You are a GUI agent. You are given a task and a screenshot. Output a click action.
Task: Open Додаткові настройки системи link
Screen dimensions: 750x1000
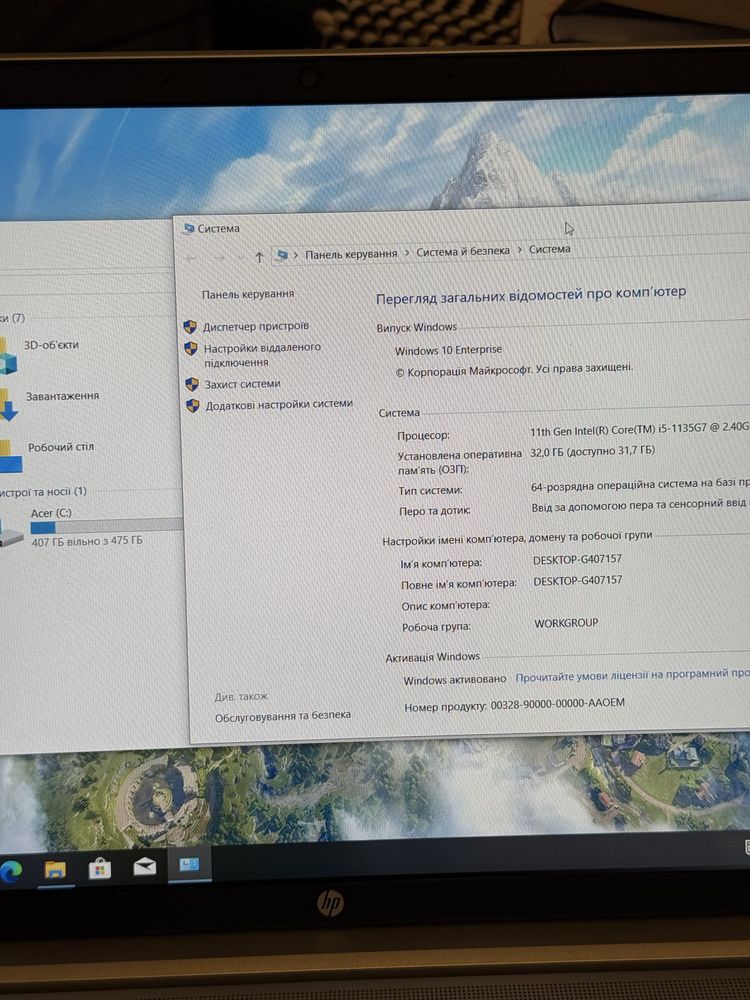click(x=279, y=404)
